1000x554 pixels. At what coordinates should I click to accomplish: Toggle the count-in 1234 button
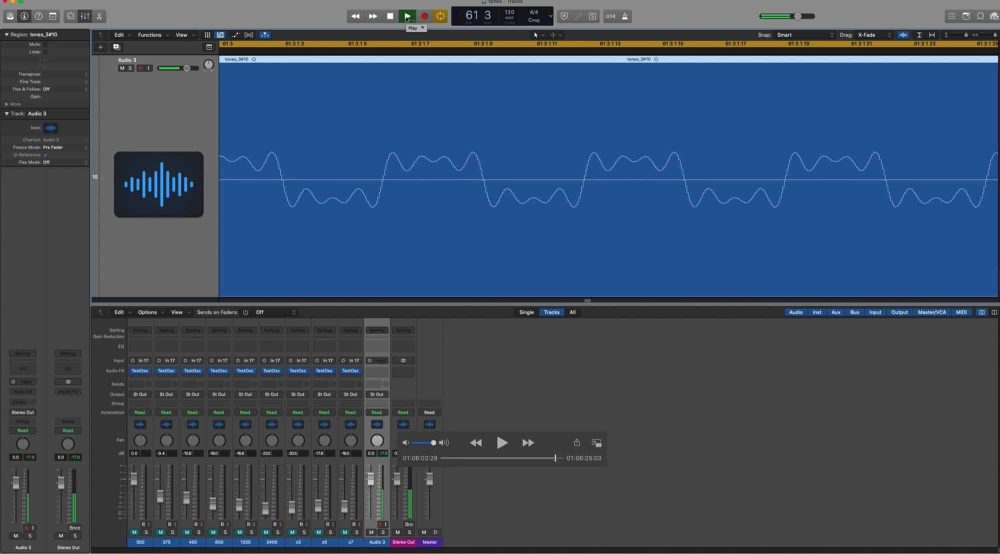click(610, 16)
